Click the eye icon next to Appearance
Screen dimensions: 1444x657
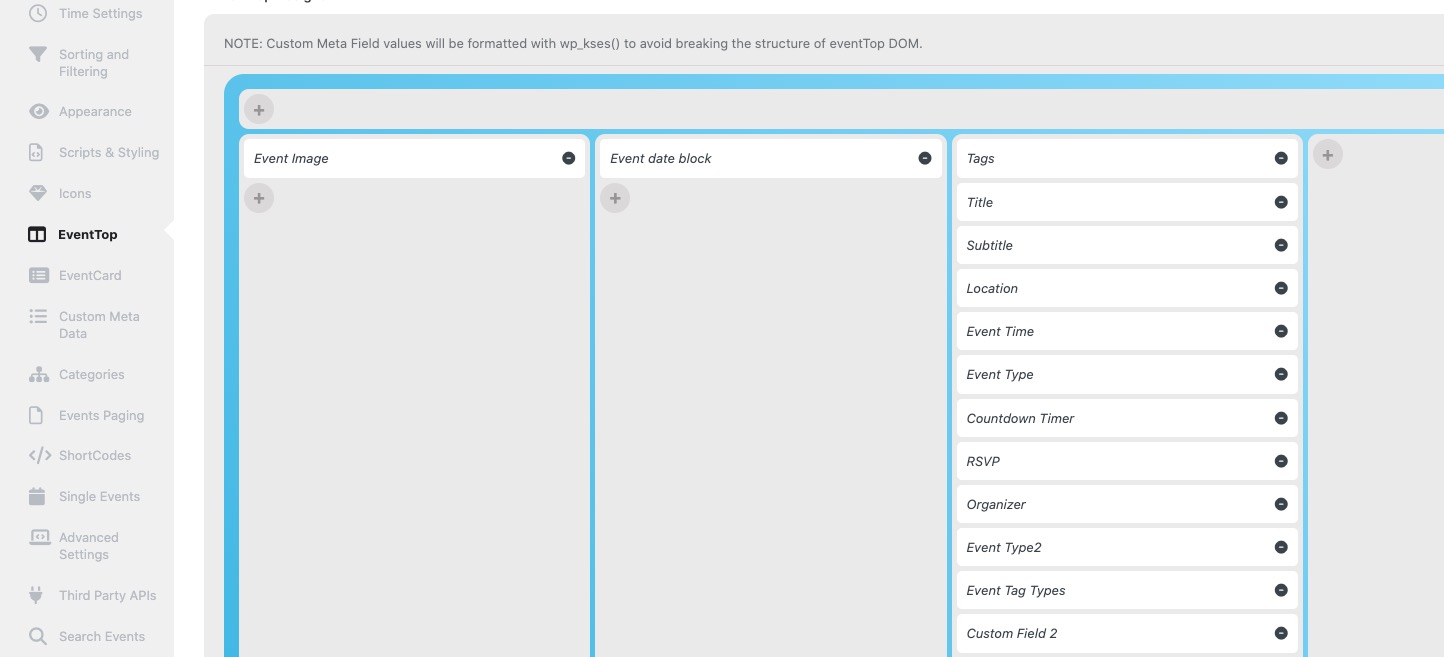[38, 111]
